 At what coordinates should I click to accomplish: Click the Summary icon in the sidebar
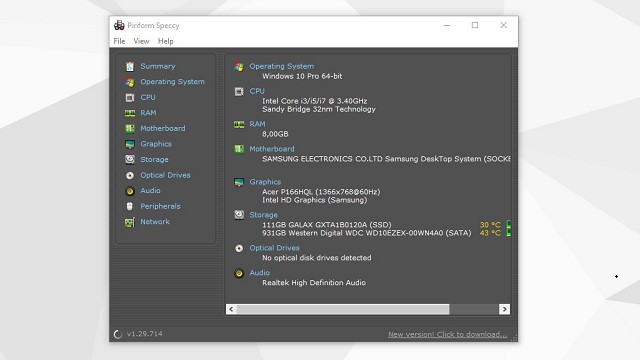[130, 66]
